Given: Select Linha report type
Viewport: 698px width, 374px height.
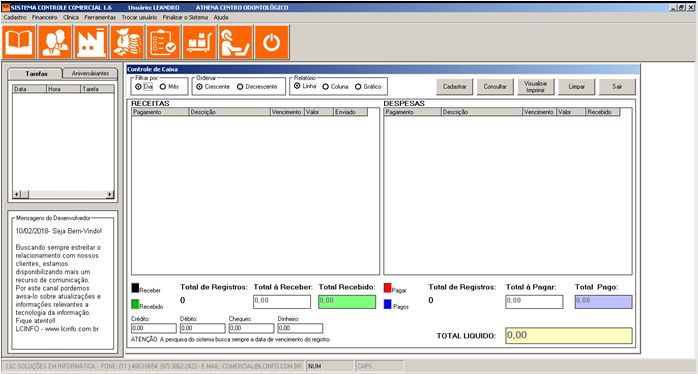Looking at the screenshot, I should point(297,86).
